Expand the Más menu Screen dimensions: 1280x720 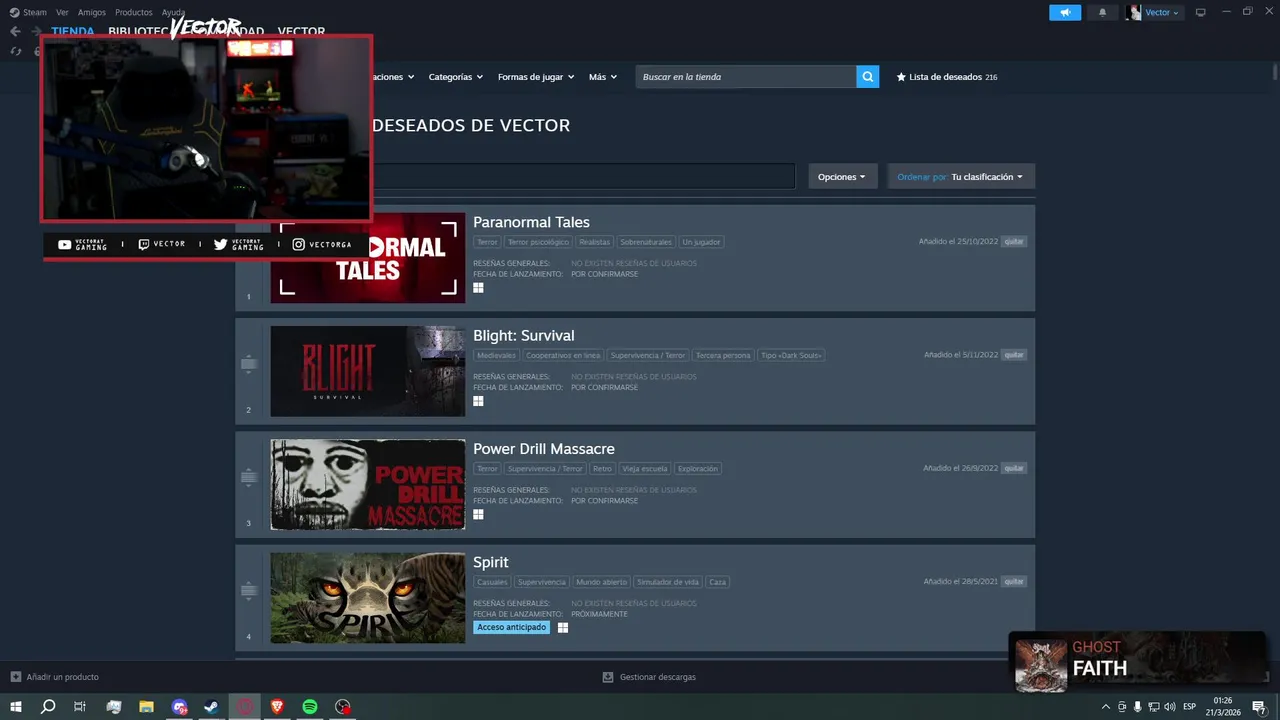coord(602,77)
